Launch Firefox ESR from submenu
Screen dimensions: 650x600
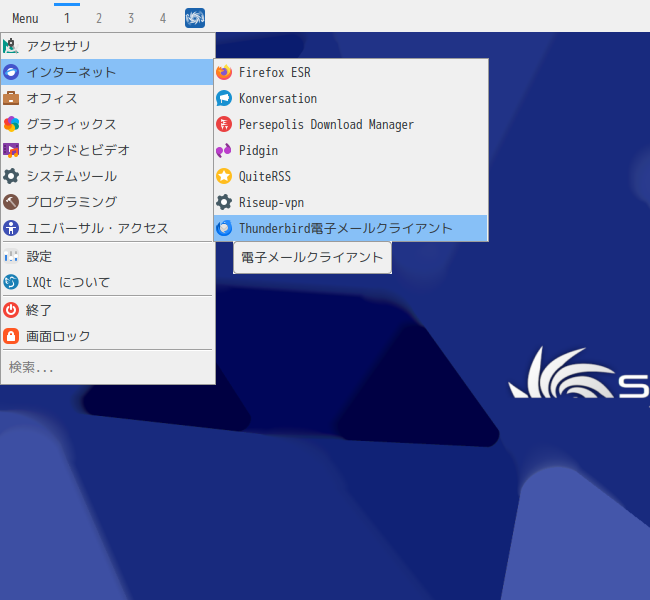pyautogui.click(x=351, y=72)
